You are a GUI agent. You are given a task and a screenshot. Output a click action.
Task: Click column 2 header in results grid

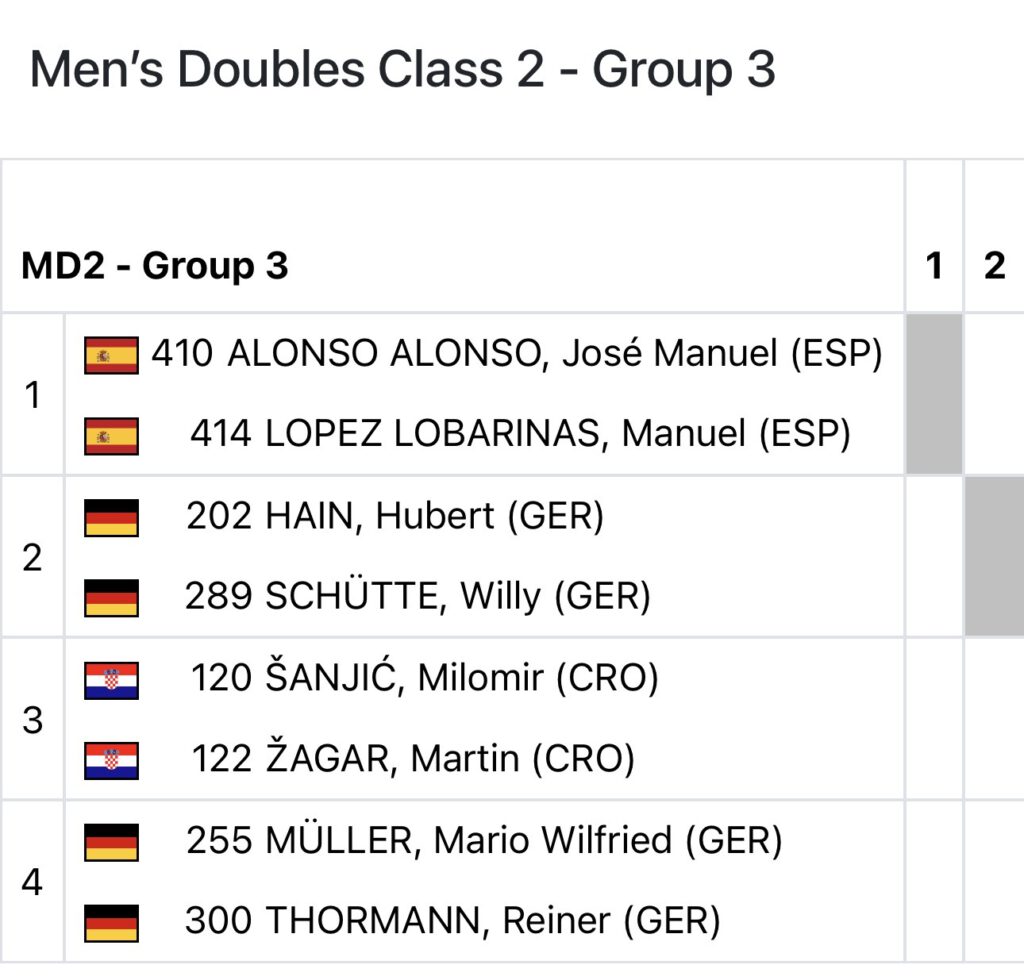pos(994,266)
